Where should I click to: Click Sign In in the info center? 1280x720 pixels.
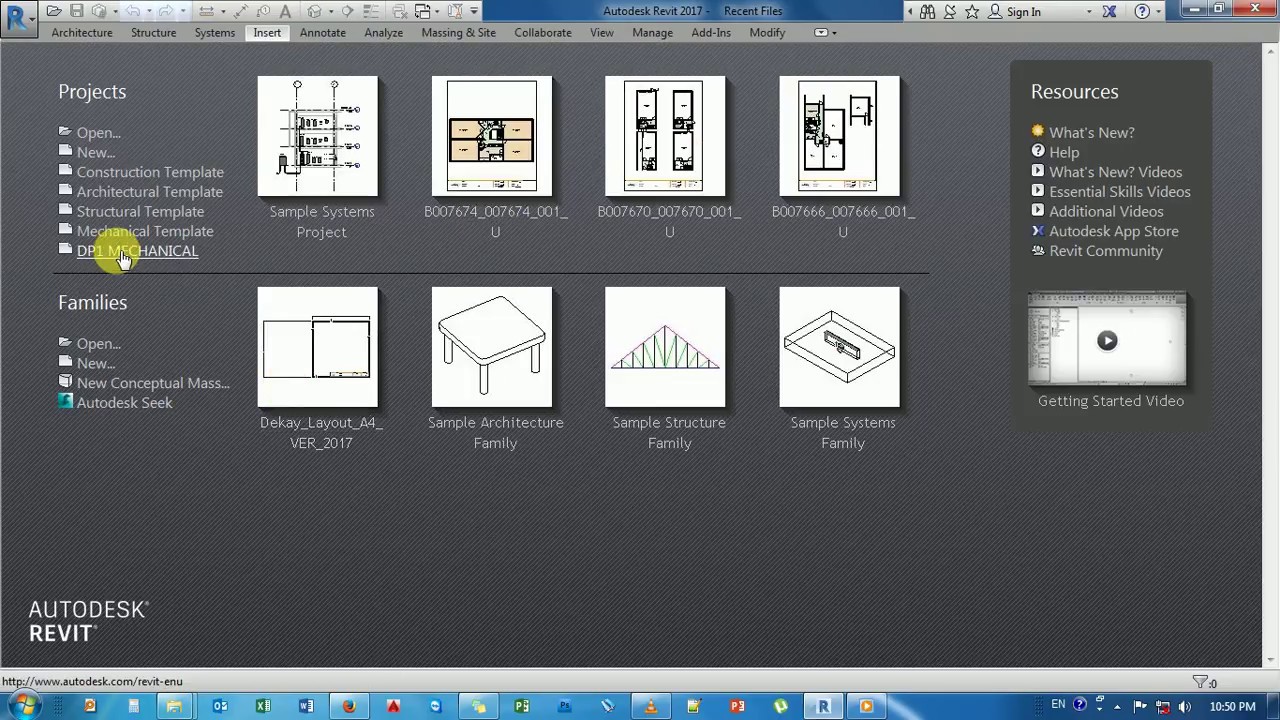tap(1023, 12)
